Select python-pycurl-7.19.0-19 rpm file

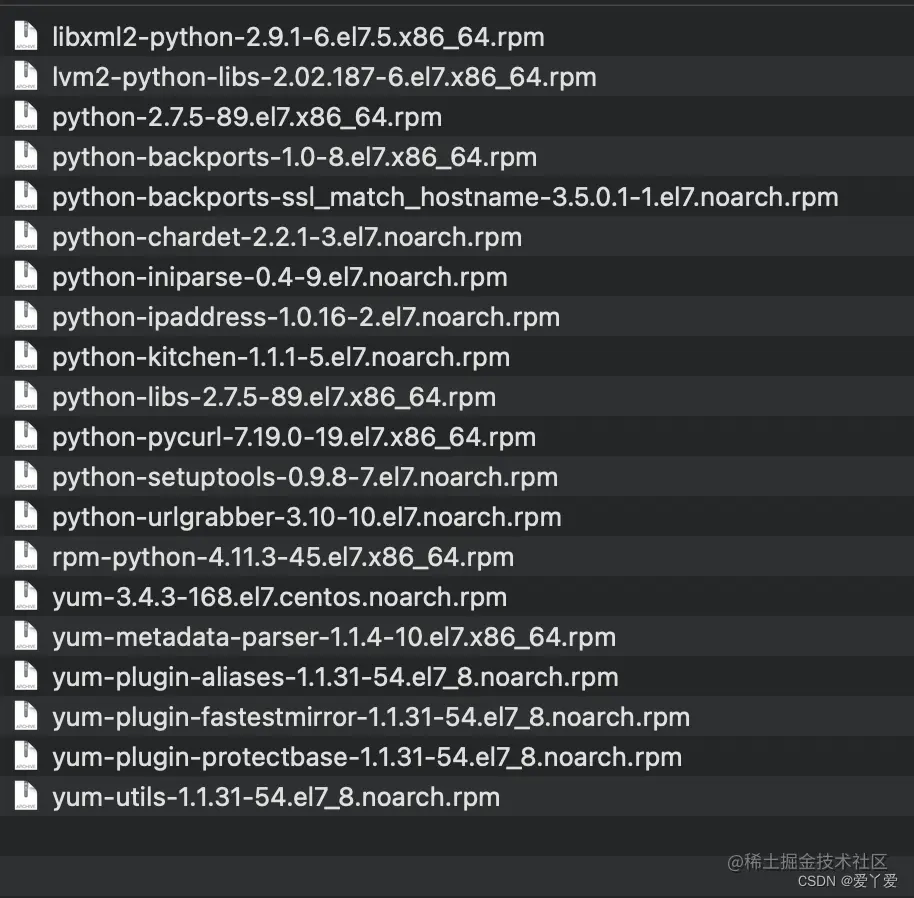click(293, 437)
